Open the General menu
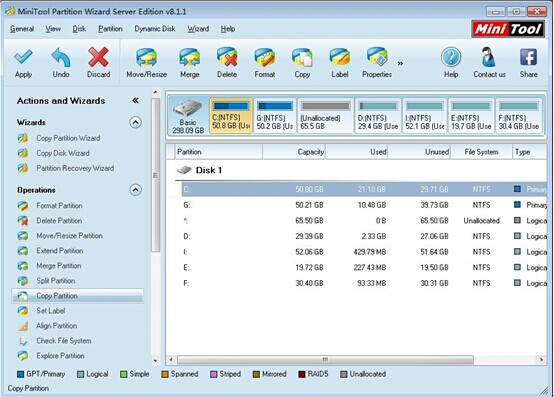The width and height of the screenshot is (554, 397). point(22,29)
